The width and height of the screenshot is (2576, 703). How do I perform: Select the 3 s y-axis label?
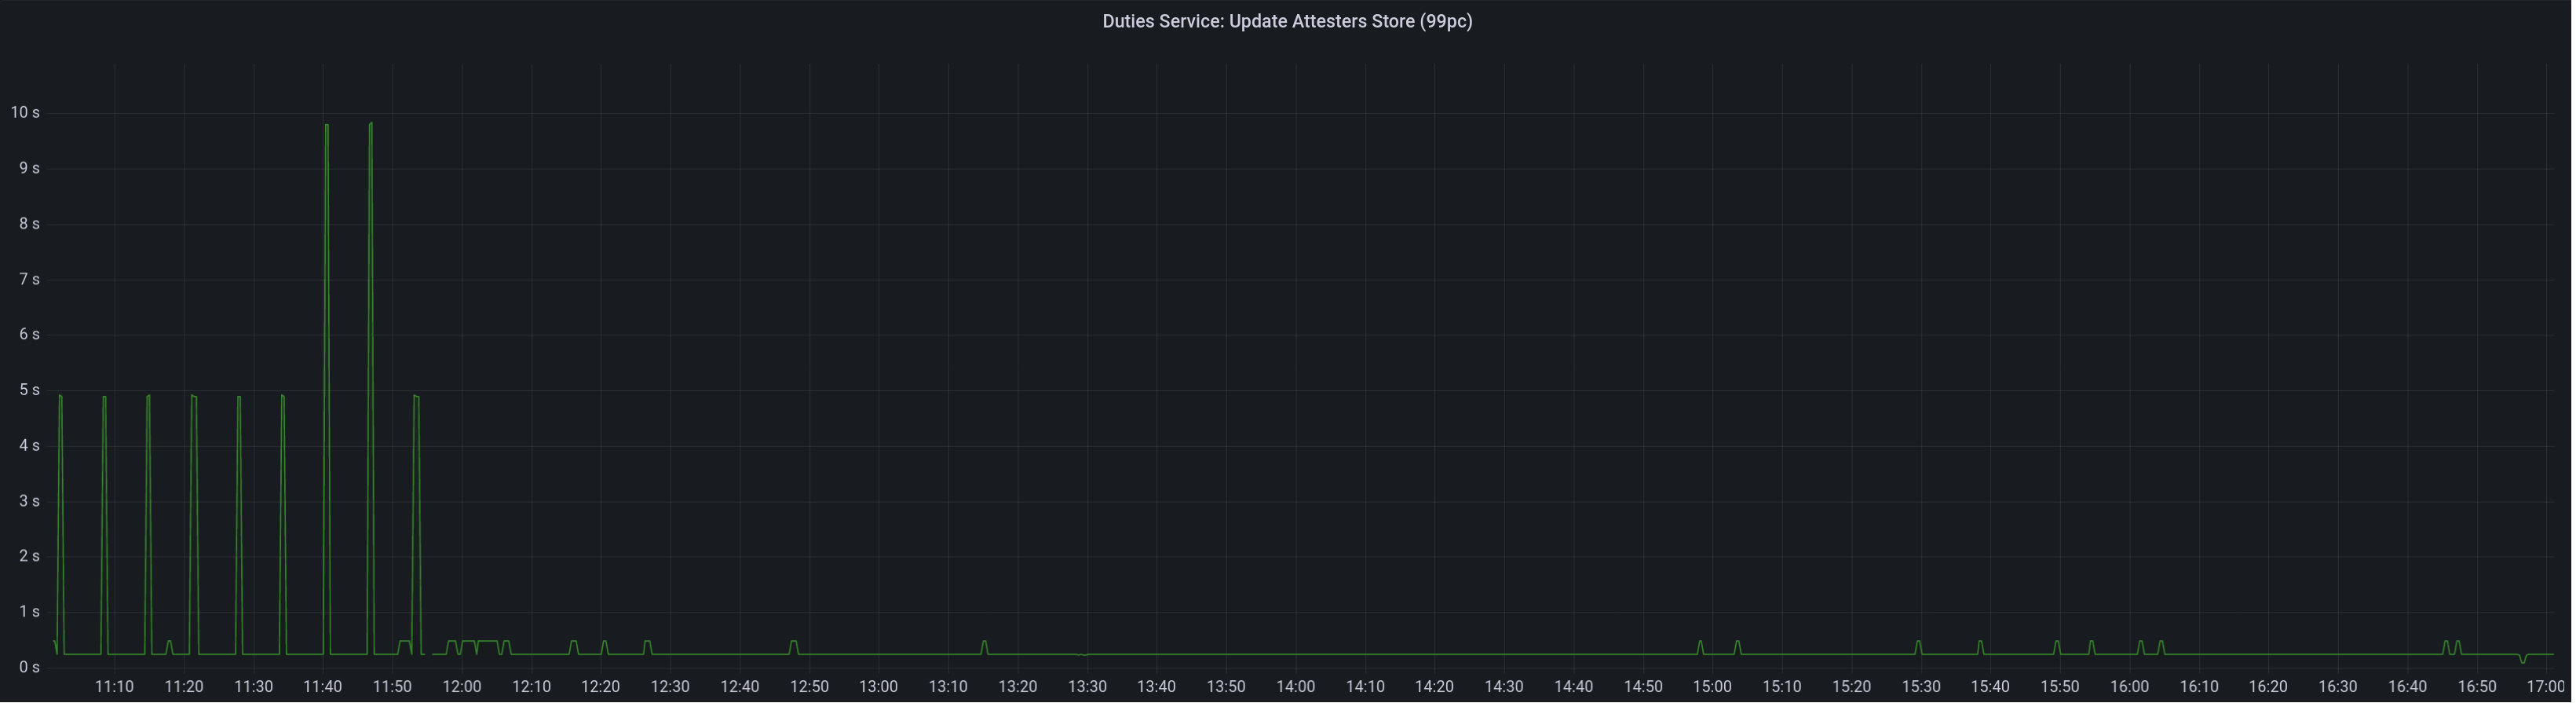[29, 500]
